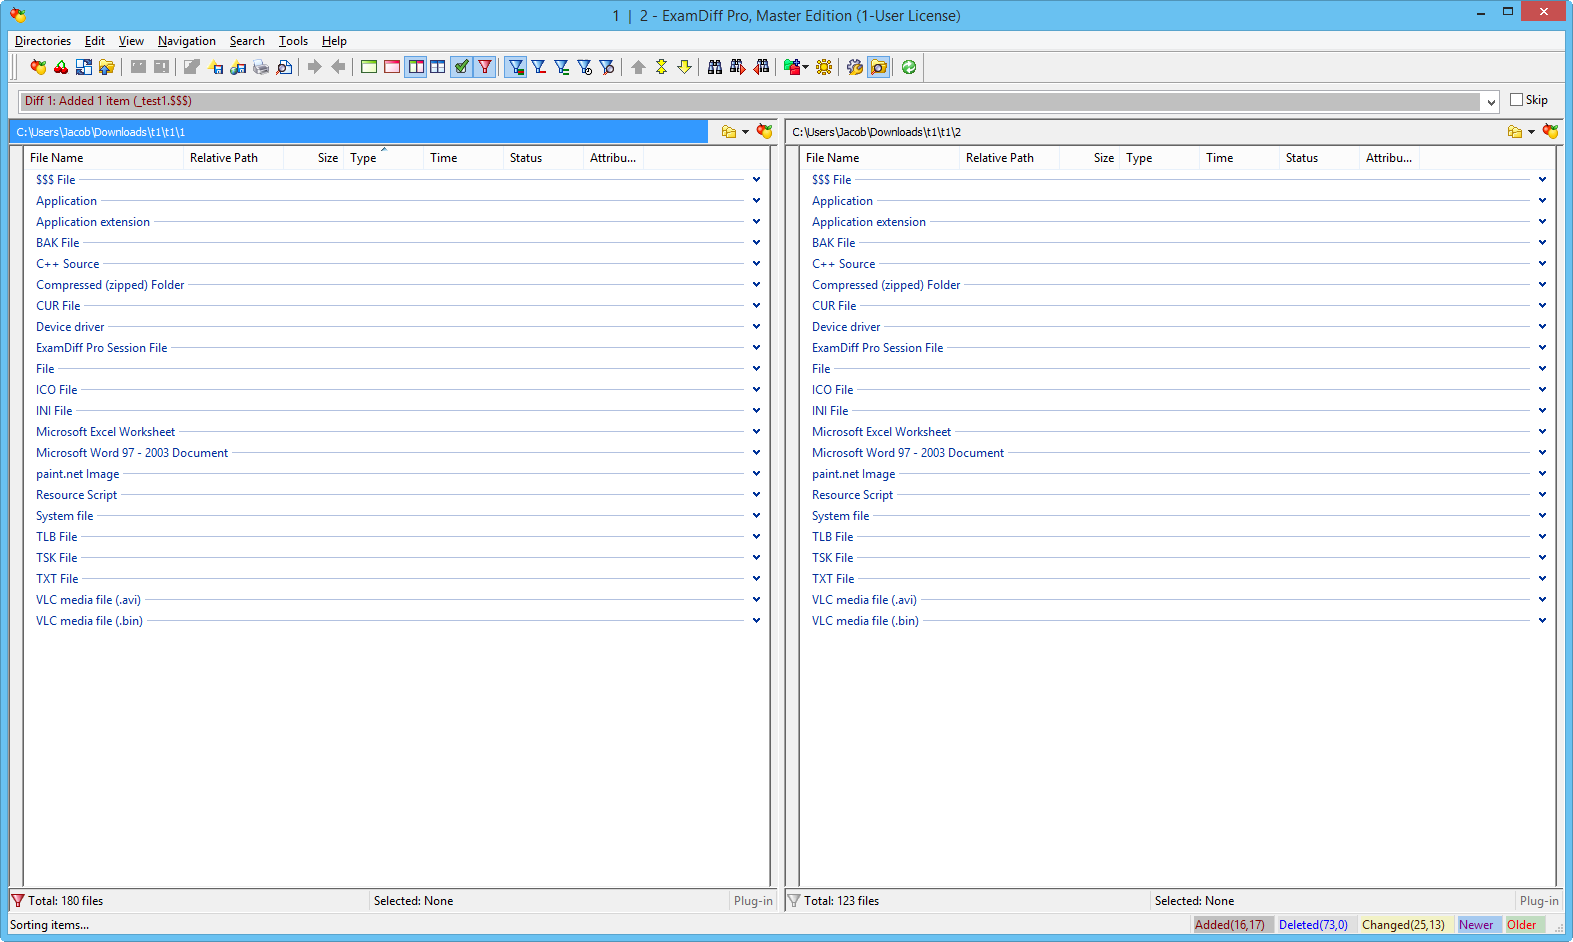Toggle the highlighted folder view toolbar button
The image size is (1573, 942).
coord(879,67)
